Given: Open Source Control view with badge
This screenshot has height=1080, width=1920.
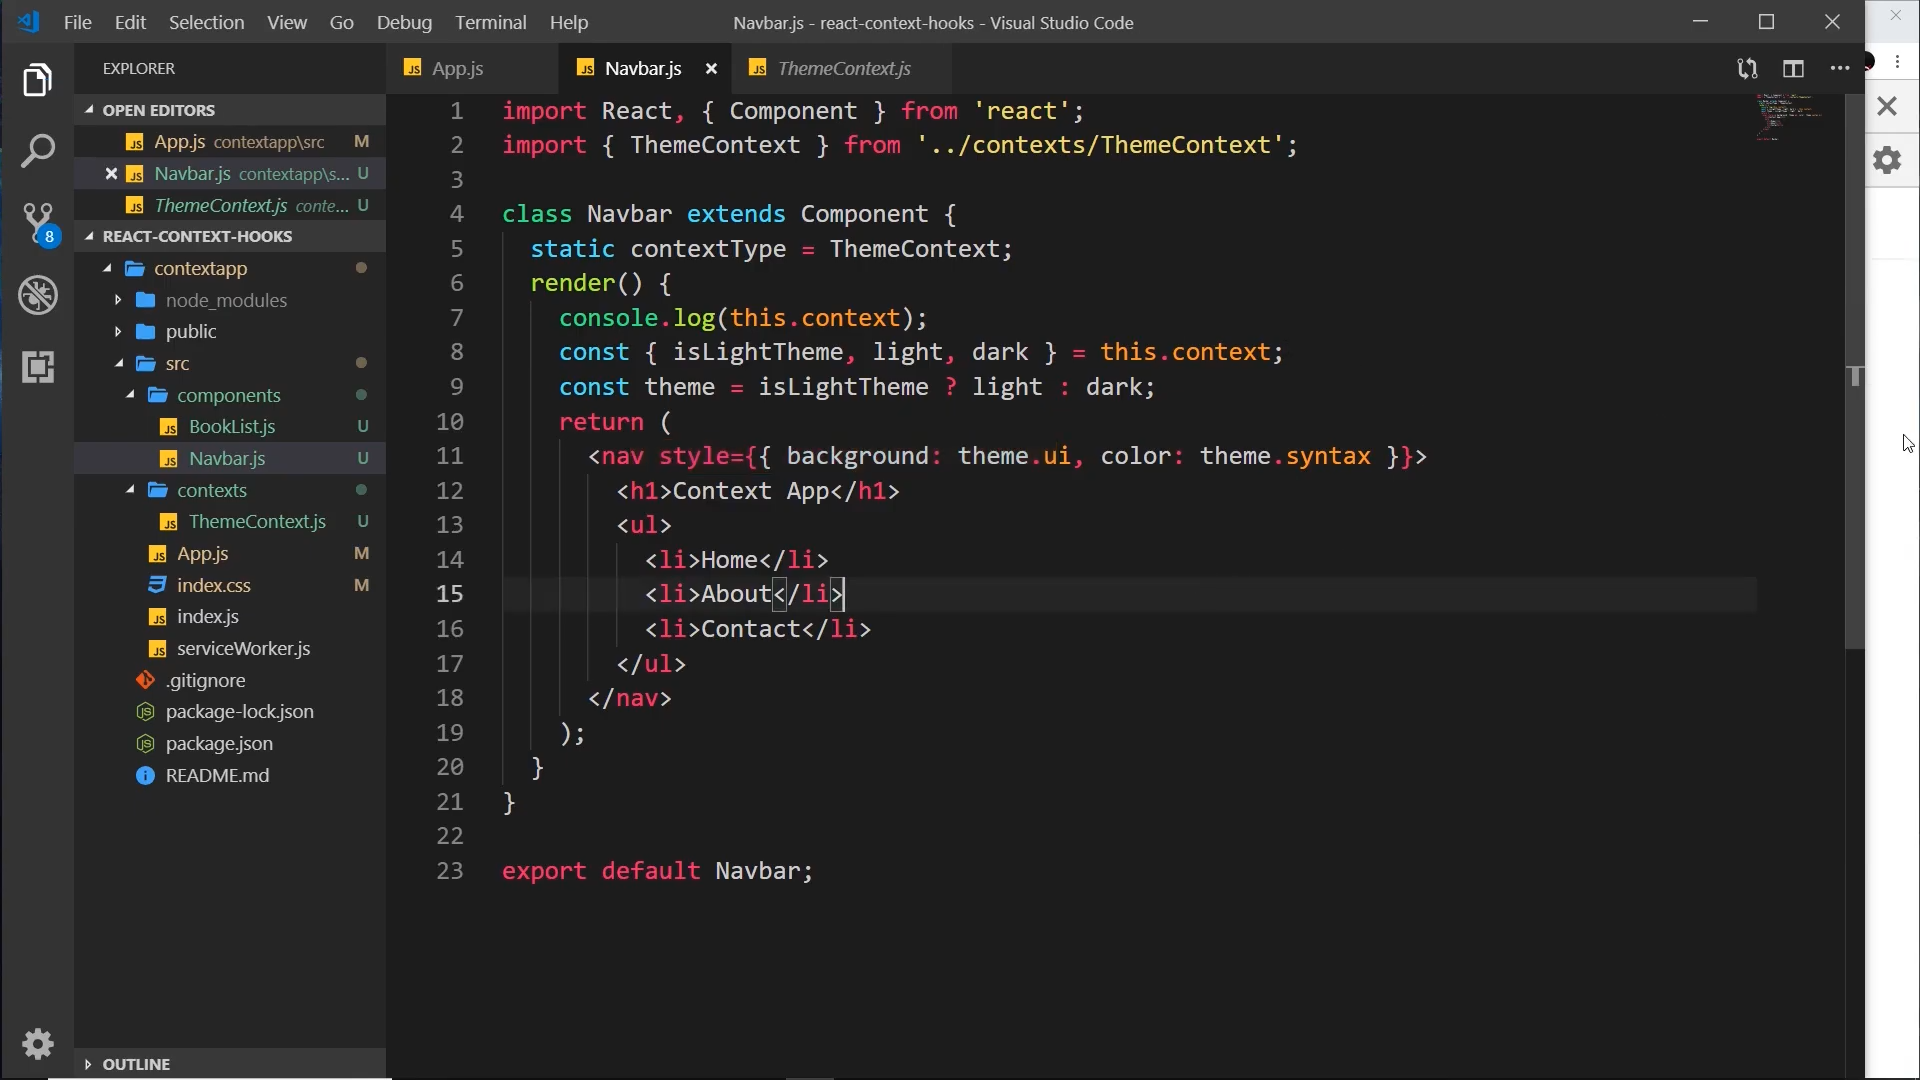Looking at the screenshot, I should (38, 223).
